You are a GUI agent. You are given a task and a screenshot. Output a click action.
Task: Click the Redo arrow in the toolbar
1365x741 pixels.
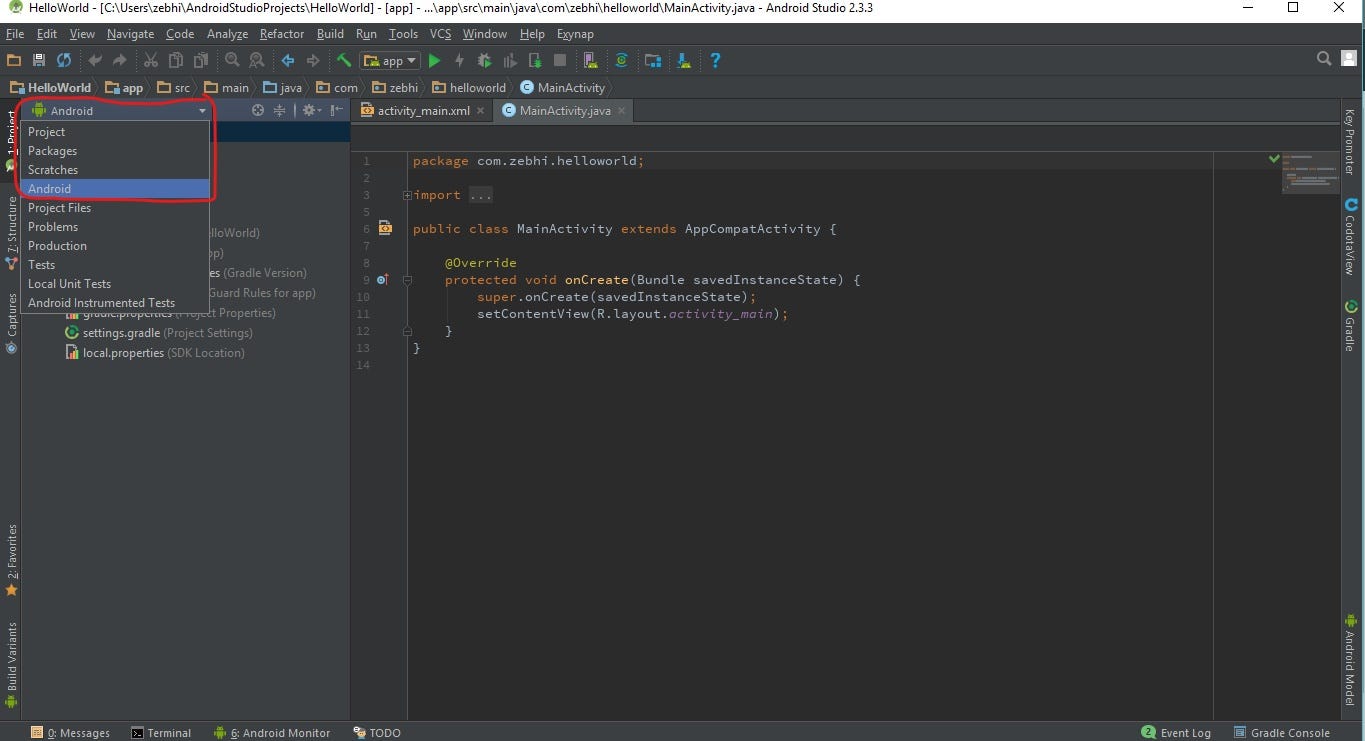point(121,60)
